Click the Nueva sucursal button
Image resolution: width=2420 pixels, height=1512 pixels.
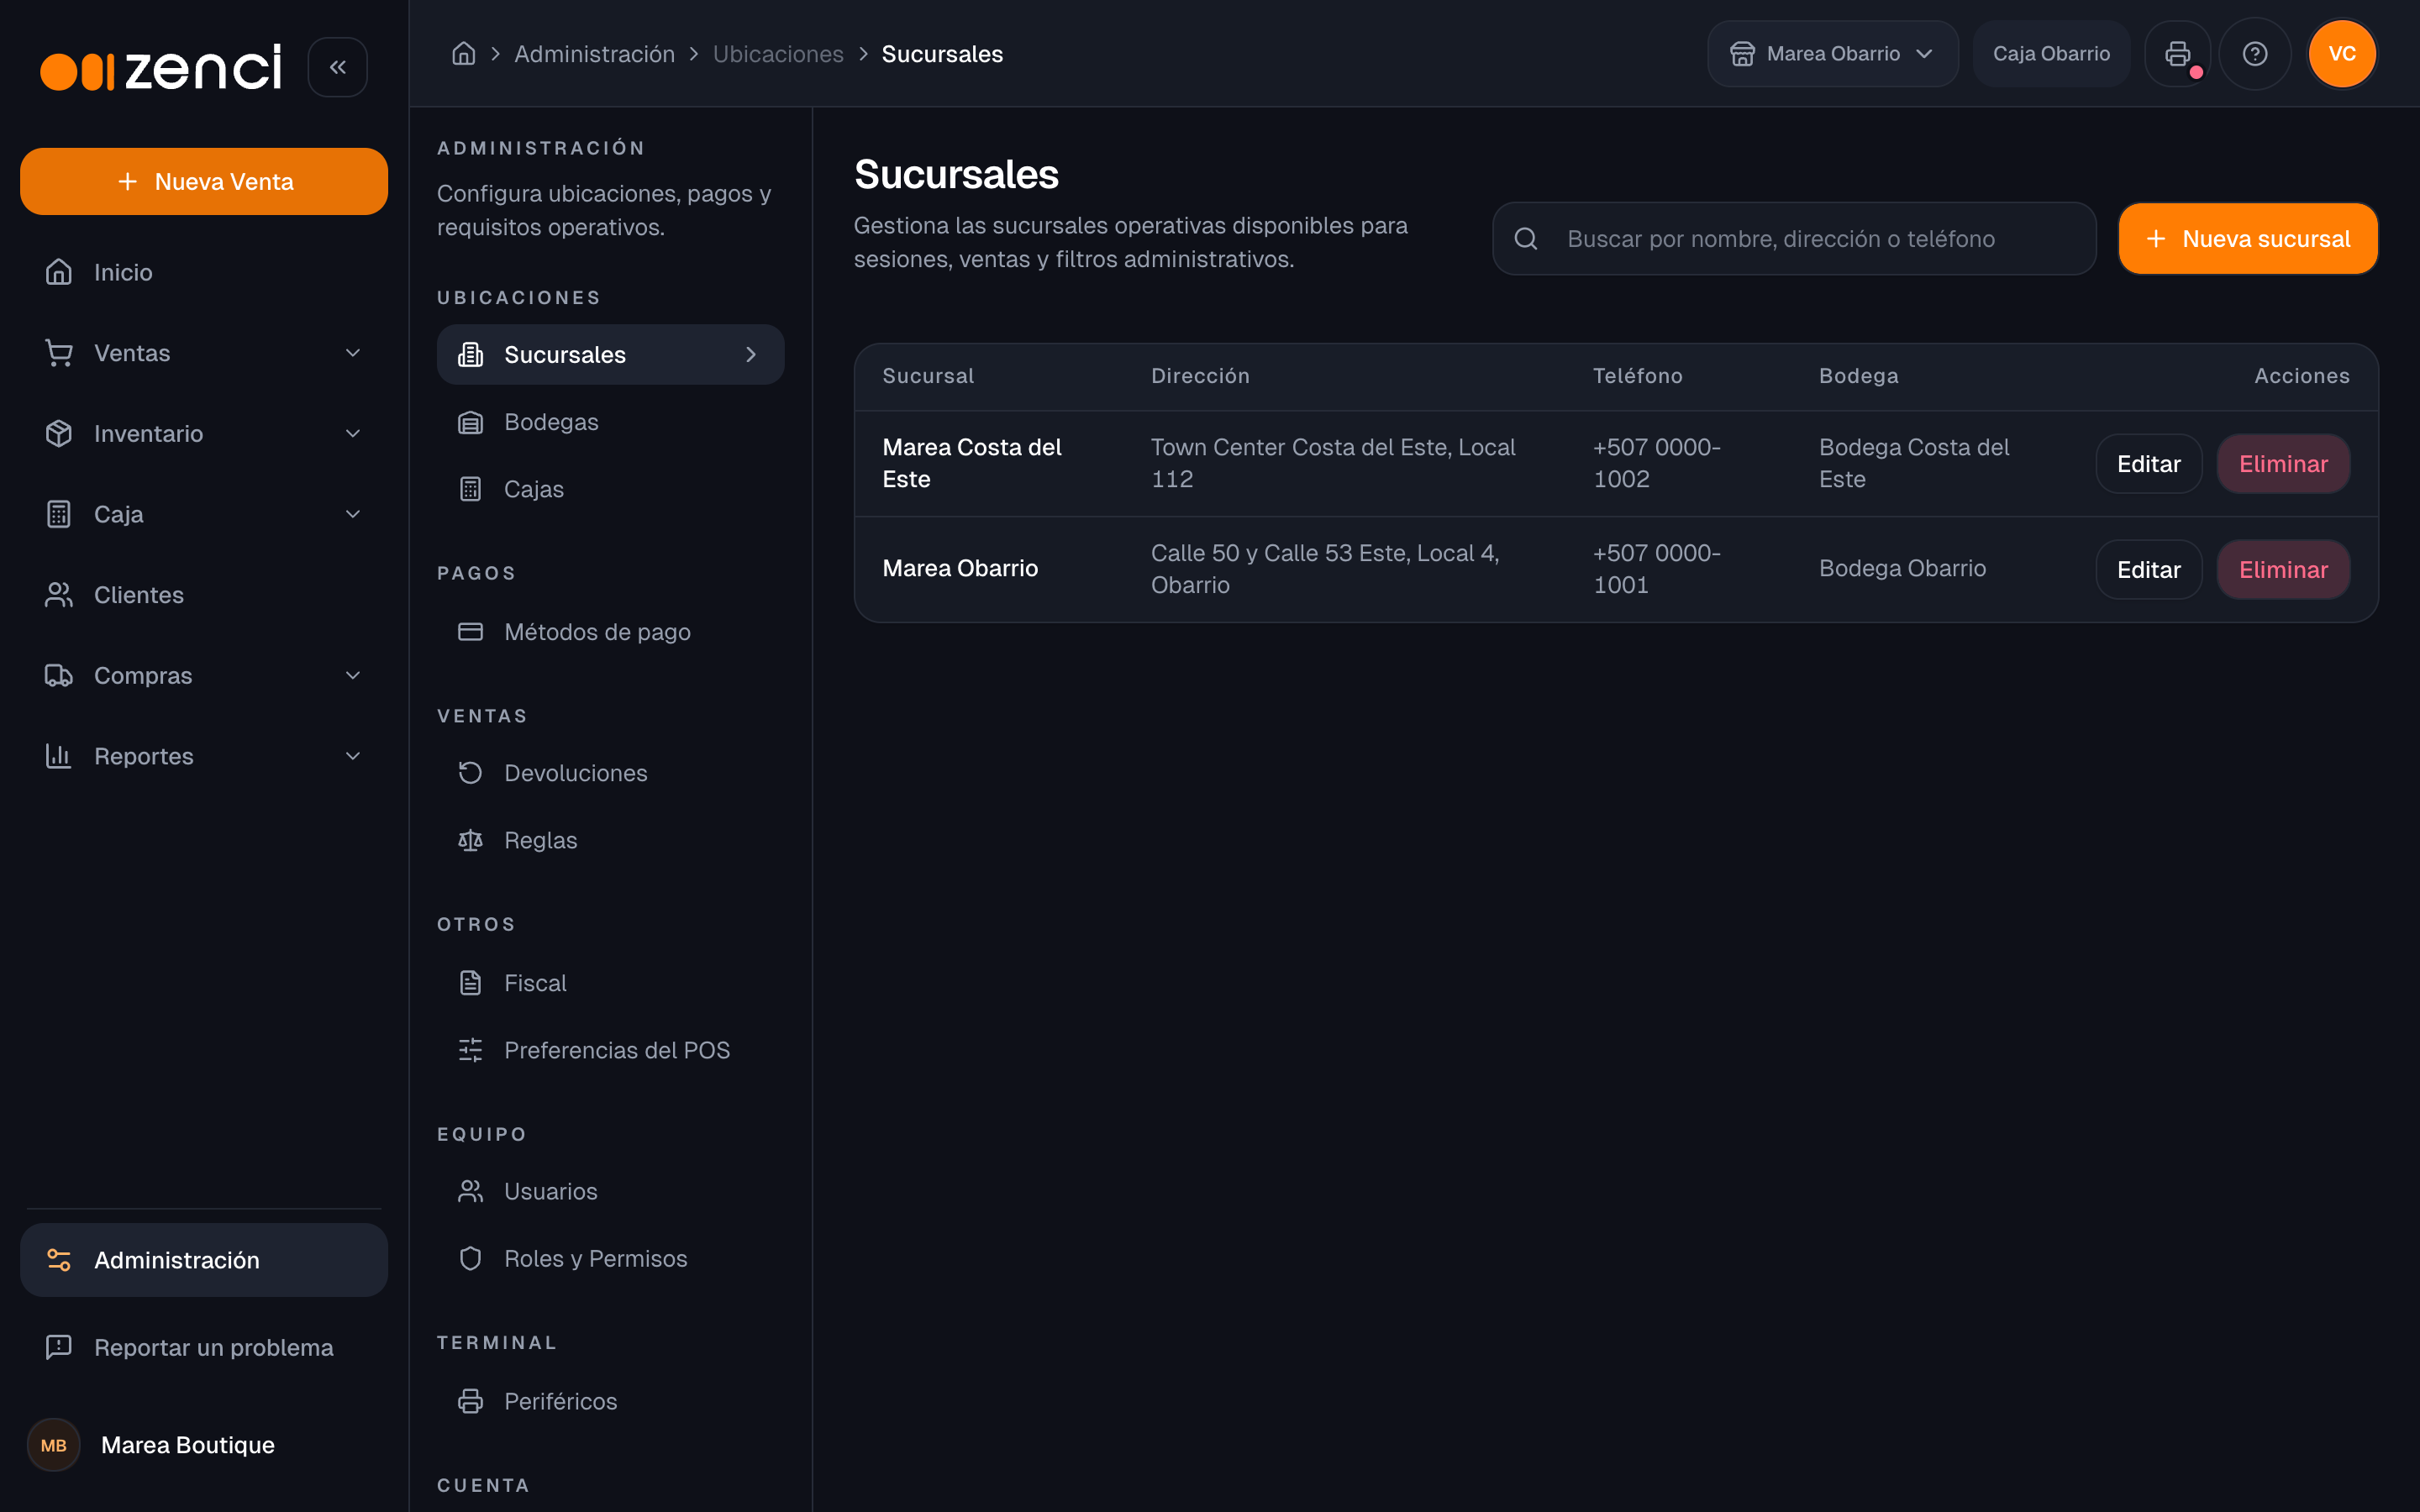pos(2248,239)
